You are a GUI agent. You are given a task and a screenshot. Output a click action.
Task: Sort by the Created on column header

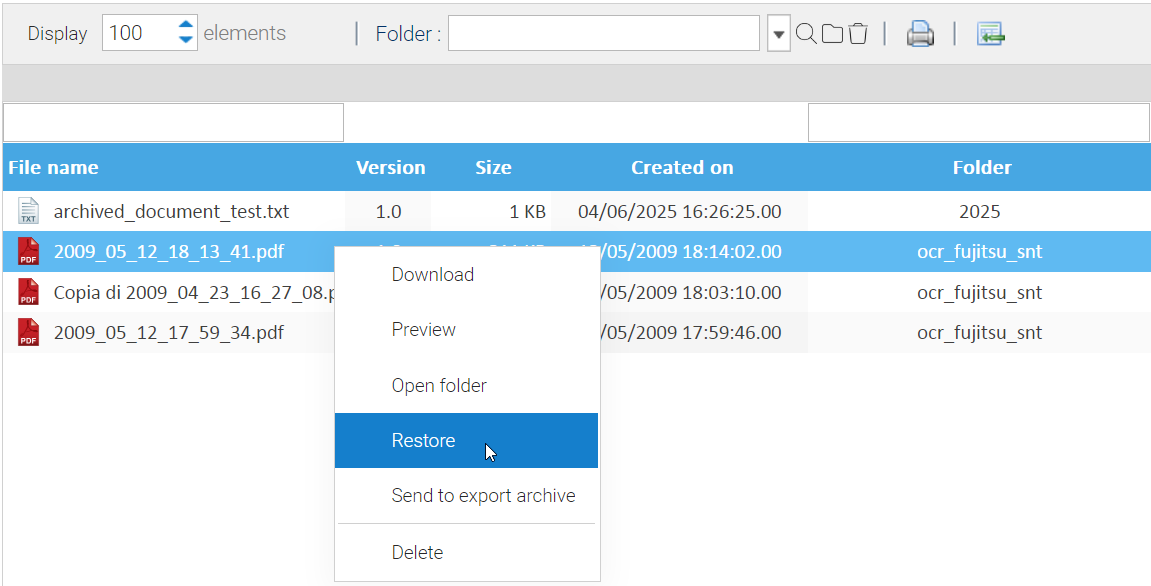pyautogui.click(x=682, y=167)
